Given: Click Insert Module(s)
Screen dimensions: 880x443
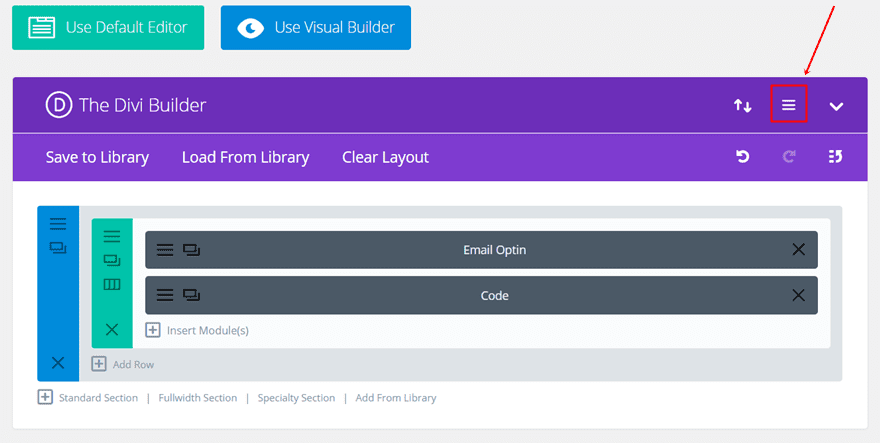Looking at the screenshot, I should pos(197,330).
